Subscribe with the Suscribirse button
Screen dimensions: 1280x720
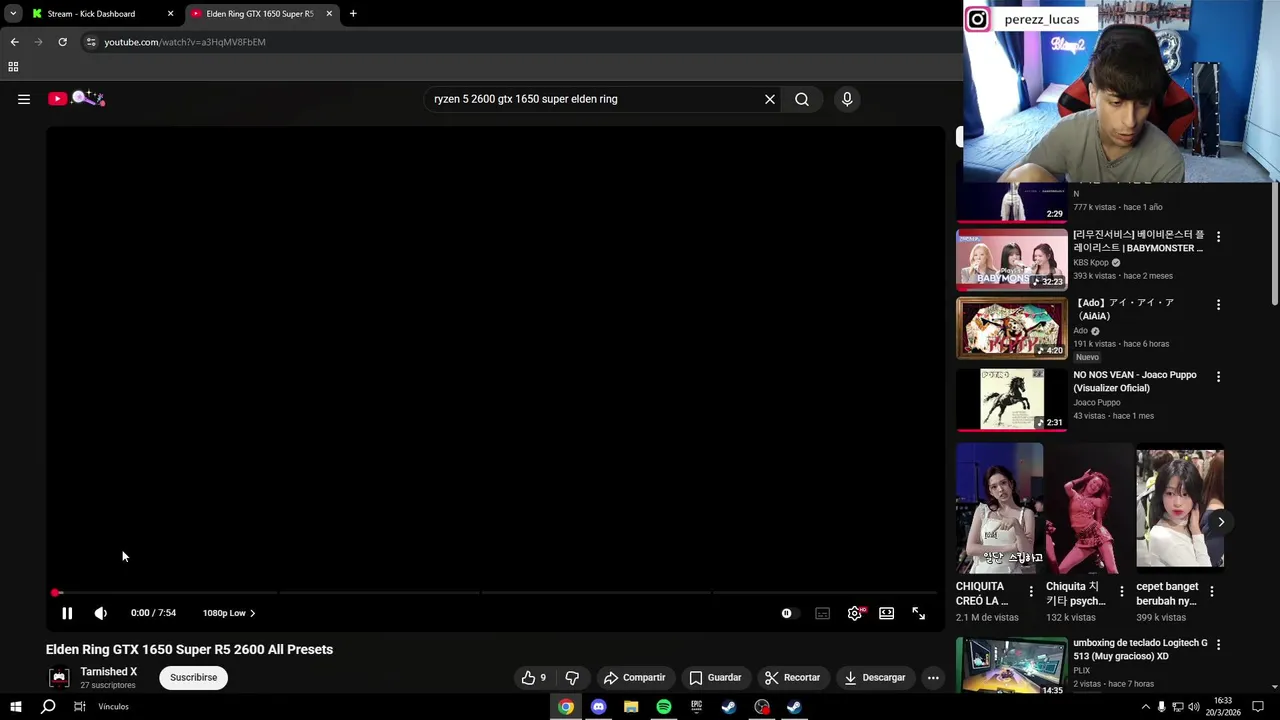coord(193,677)
